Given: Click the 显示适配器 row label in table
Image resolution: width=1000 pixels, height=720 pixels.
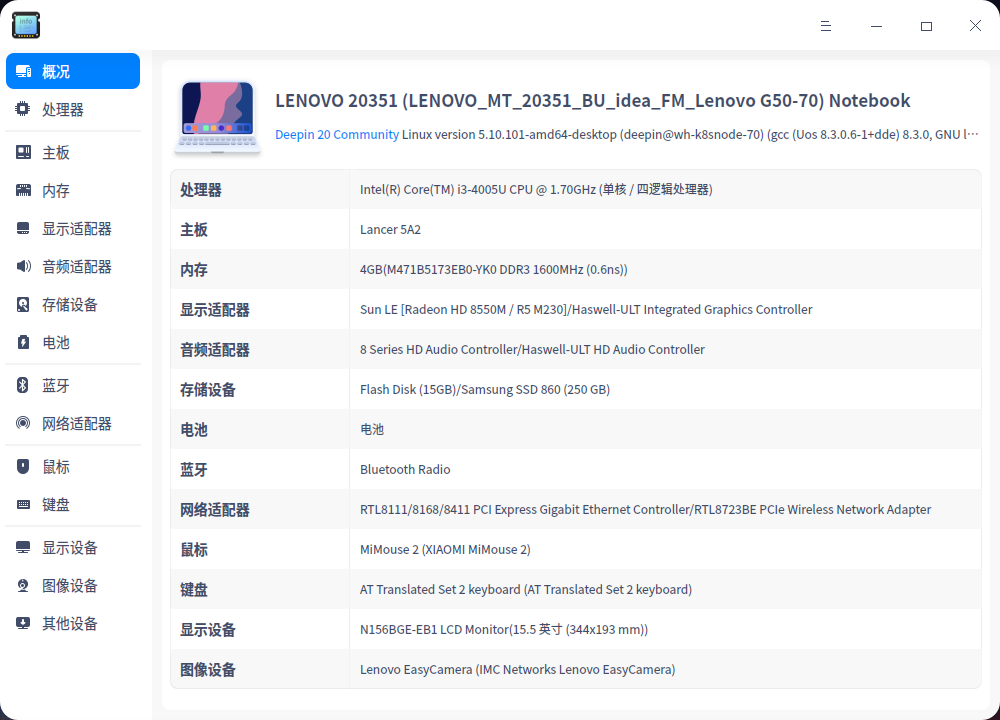Looking at the screenshot, I should pos(214,310).
